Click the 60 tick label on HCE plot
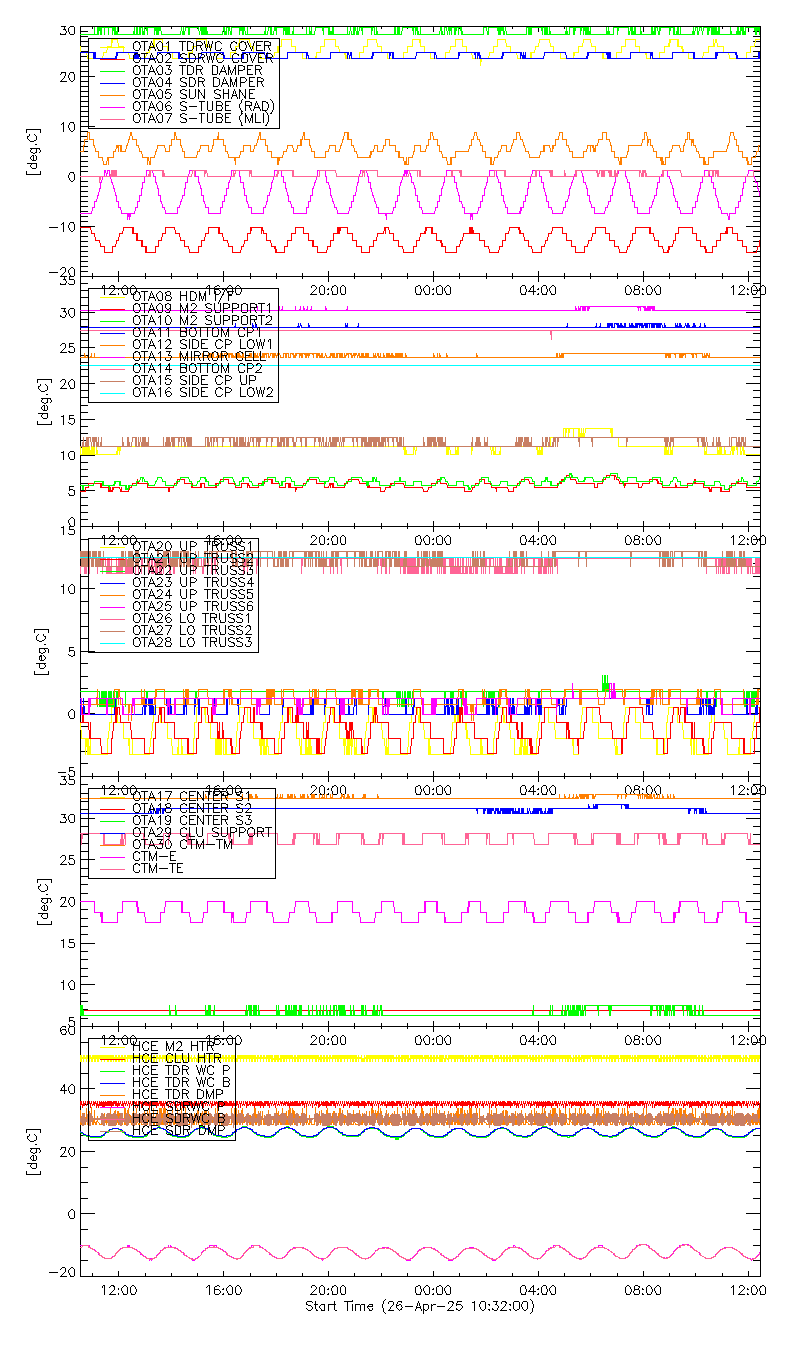Screen dimensions: 800x1350 [x=69, y=1030]
